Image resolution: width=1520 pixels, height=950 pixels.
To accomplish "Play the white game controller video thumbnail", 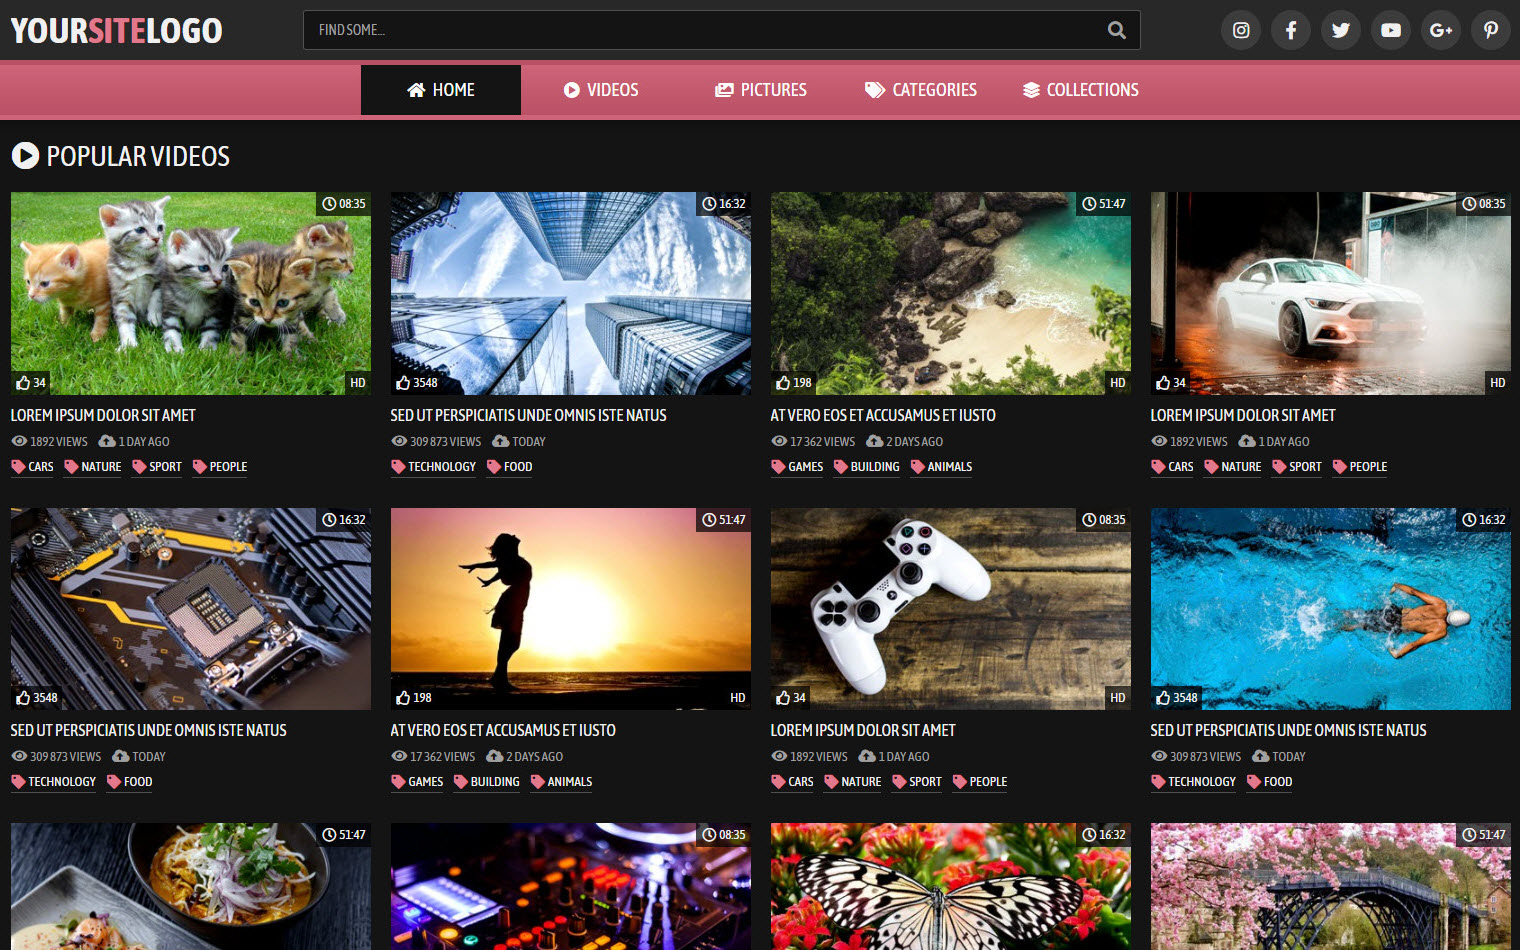I will pyautogui.click(x=950, y=608).
